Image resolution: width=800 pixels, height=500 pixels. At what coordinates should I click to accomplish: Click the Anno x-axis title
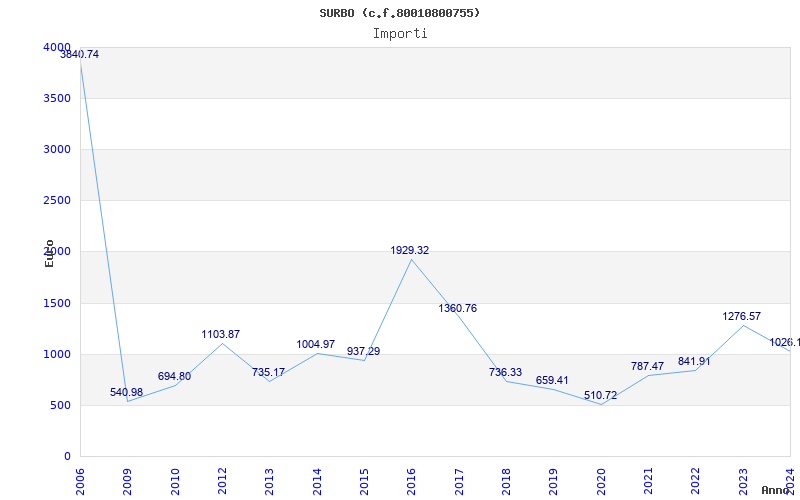pyautogui.click(x=778, y=491)
